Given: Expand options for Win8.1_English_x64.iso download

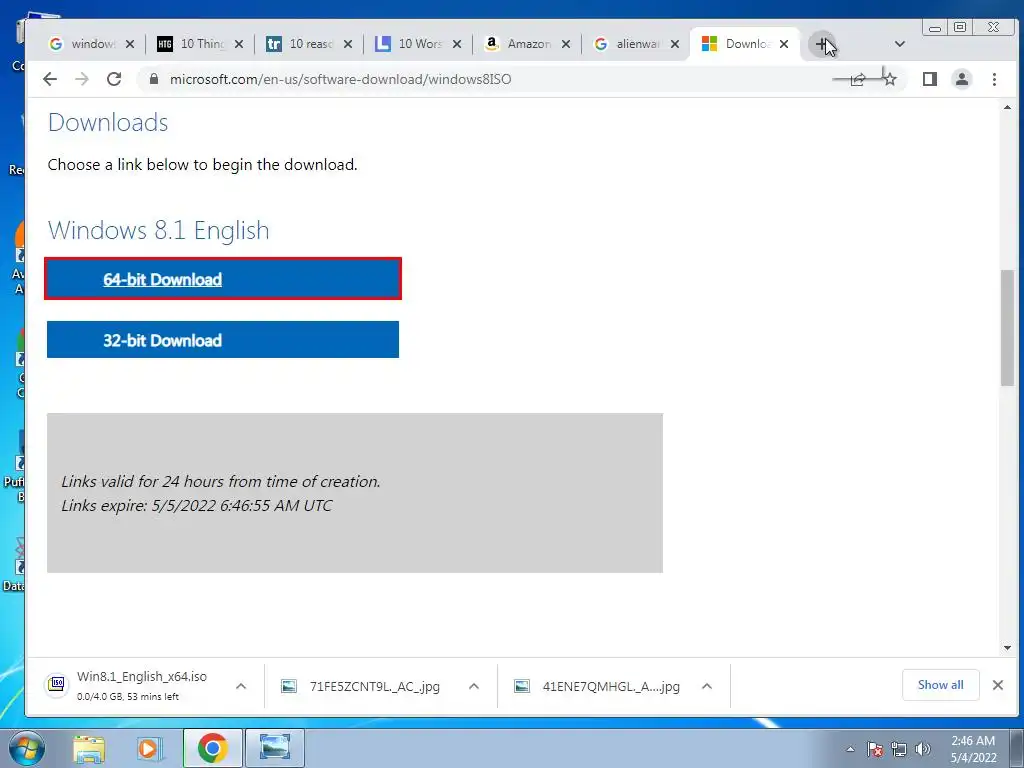Looking at the screenshot, I should pos(241,686).
